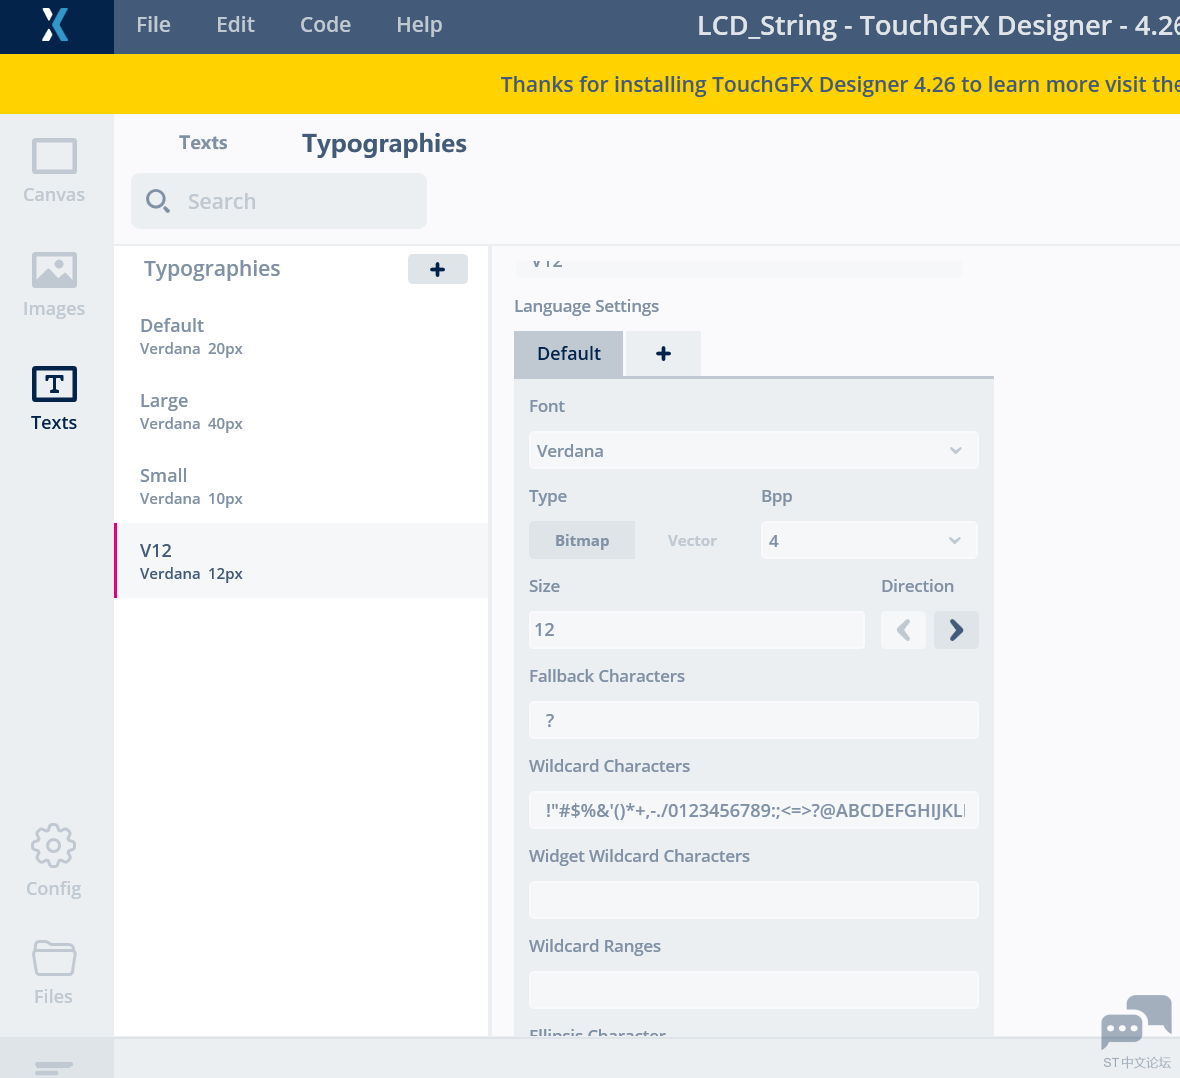The height and width of the screenshot is (1078, 1180).
Task: Switch to the Typographies tab
Action: (385, 143)
